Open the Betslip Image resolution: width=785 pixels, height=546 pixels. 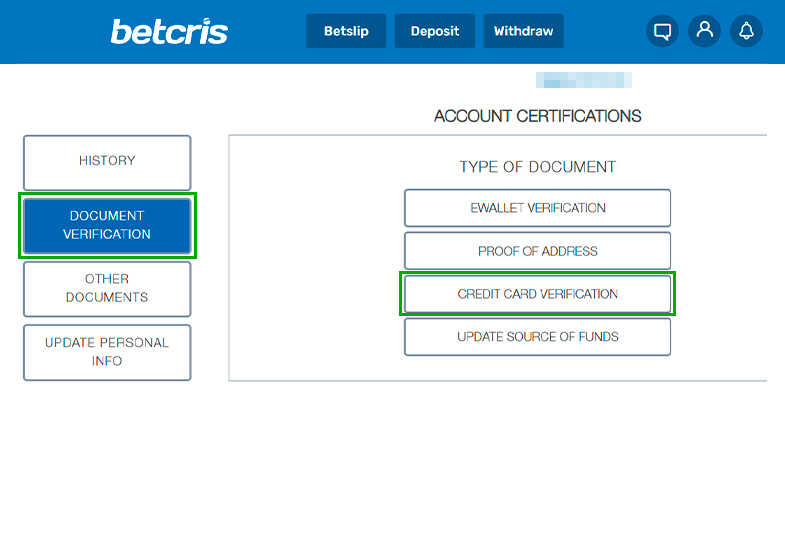click(346, 31)
